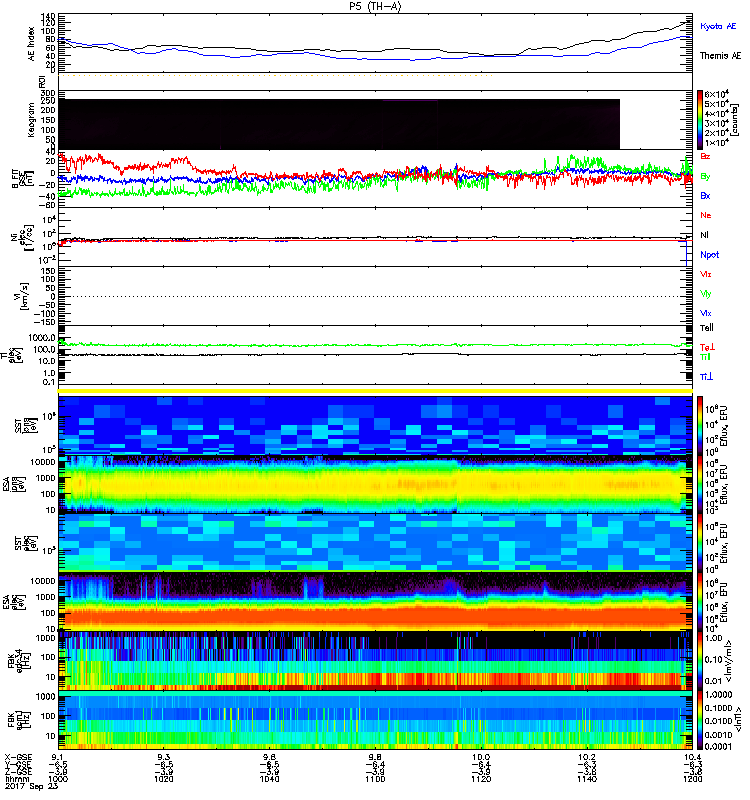
Task: Click the "1100" time tick label
Action: [375, 779]
